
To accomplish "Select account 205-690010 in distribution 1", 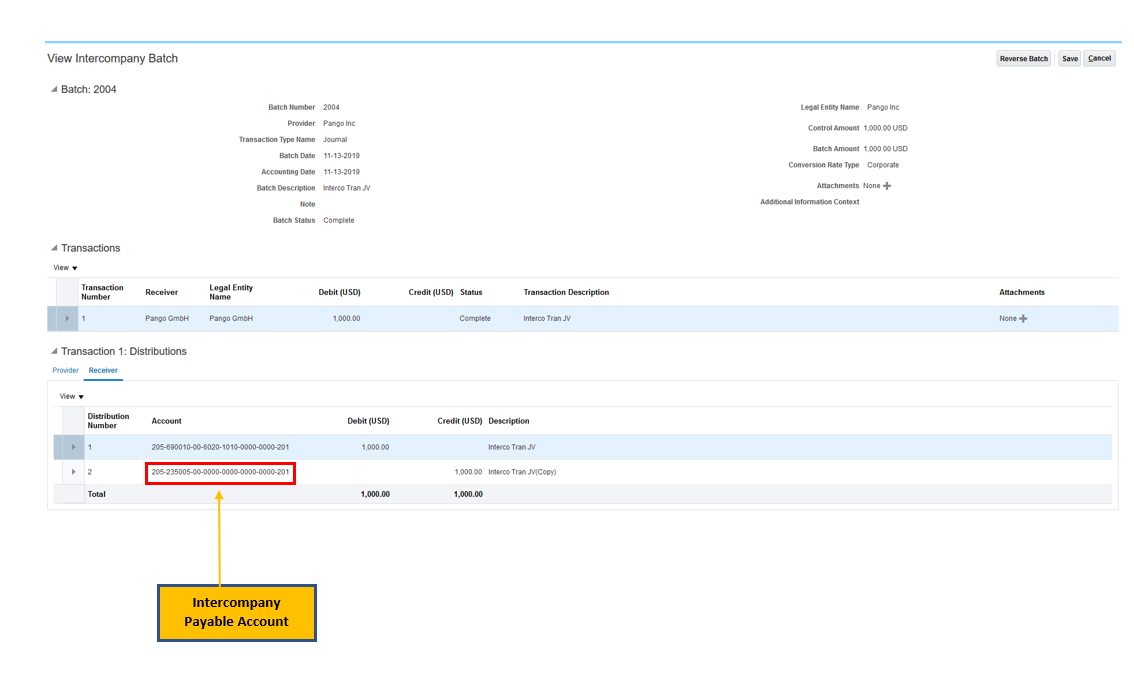I will point(220,447).
